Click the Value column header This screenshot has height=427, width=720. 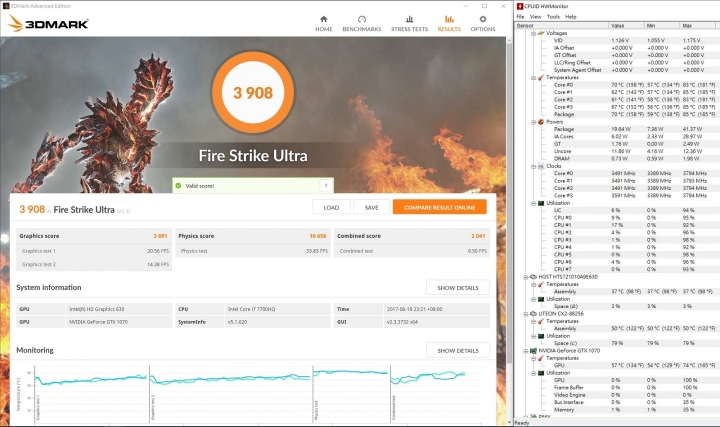click(x=626, y=26)
